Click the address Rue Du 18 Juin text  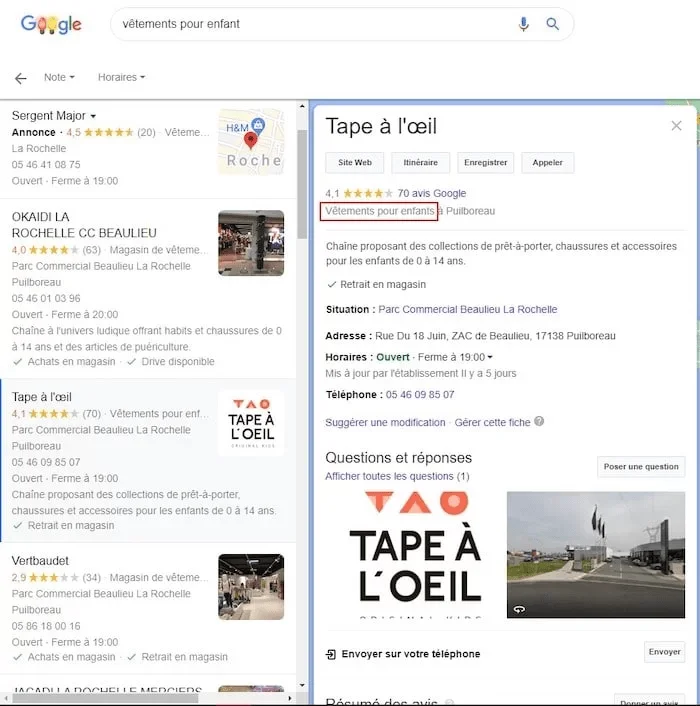point(495,336)
